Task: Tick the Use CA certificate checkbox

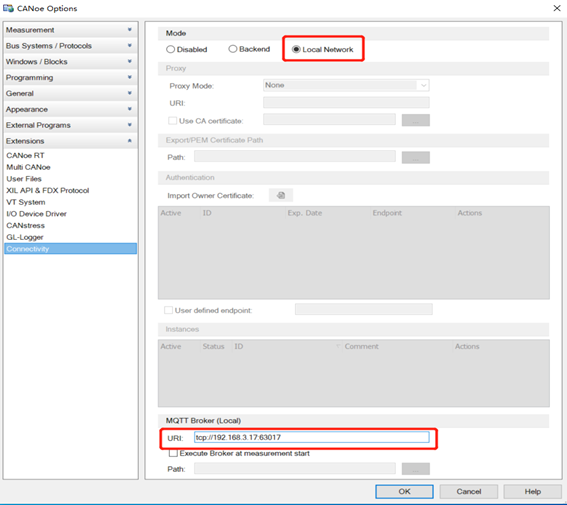Action: tap(172, 121)
